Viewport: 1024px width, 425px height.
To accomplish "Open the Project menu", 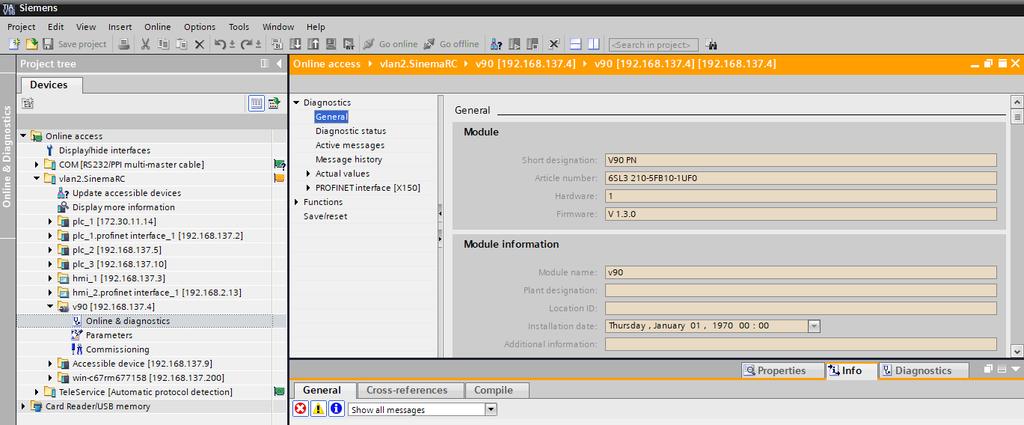I will click(x=21, y=27).
